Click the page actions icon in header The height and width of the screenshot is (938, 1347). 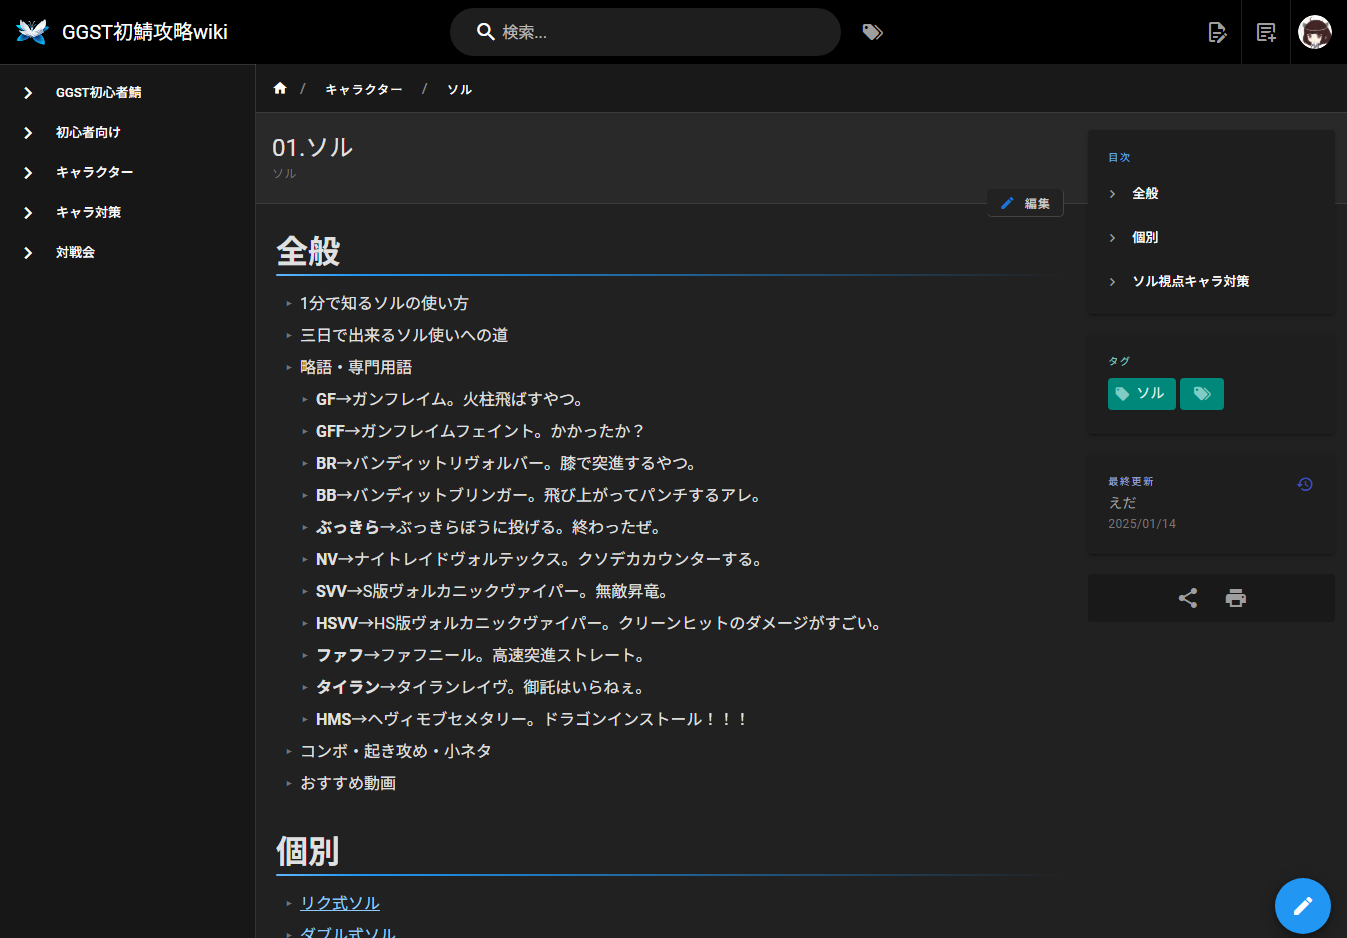pyautogui.click(x=1217, y=32)
